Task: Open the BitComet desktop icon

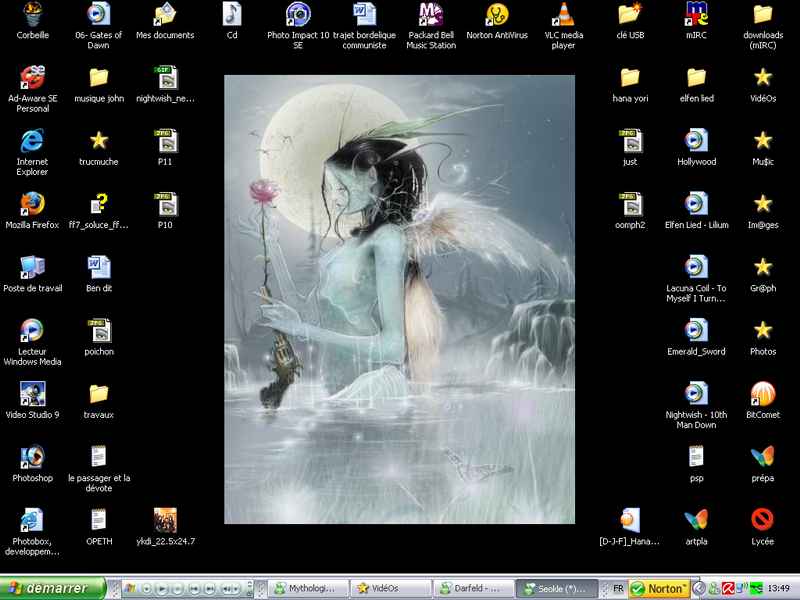Action: pos(762,394)
